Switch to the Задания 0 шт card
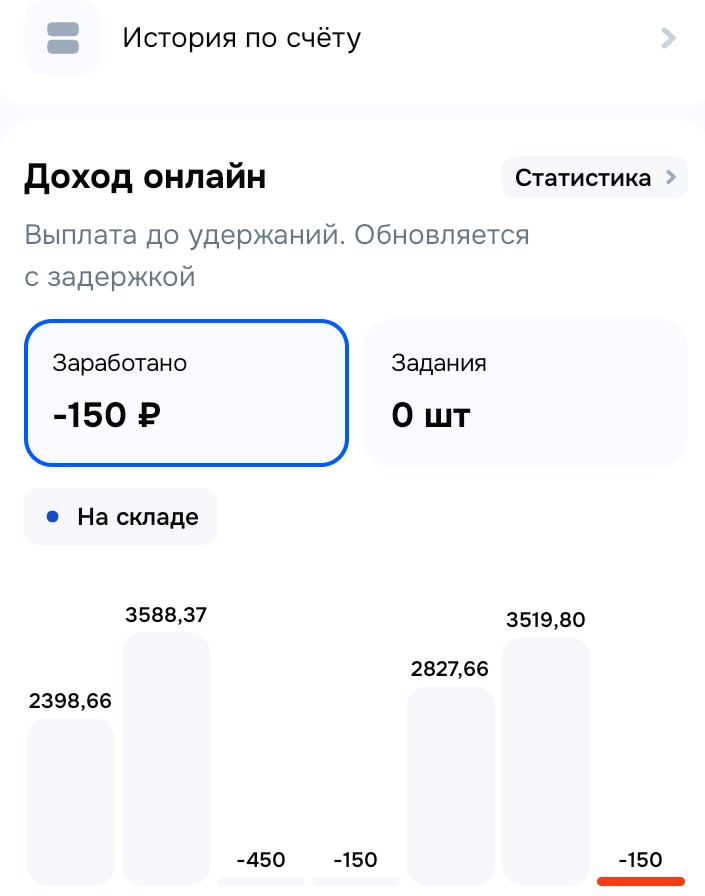 click(x=525, y=392)
